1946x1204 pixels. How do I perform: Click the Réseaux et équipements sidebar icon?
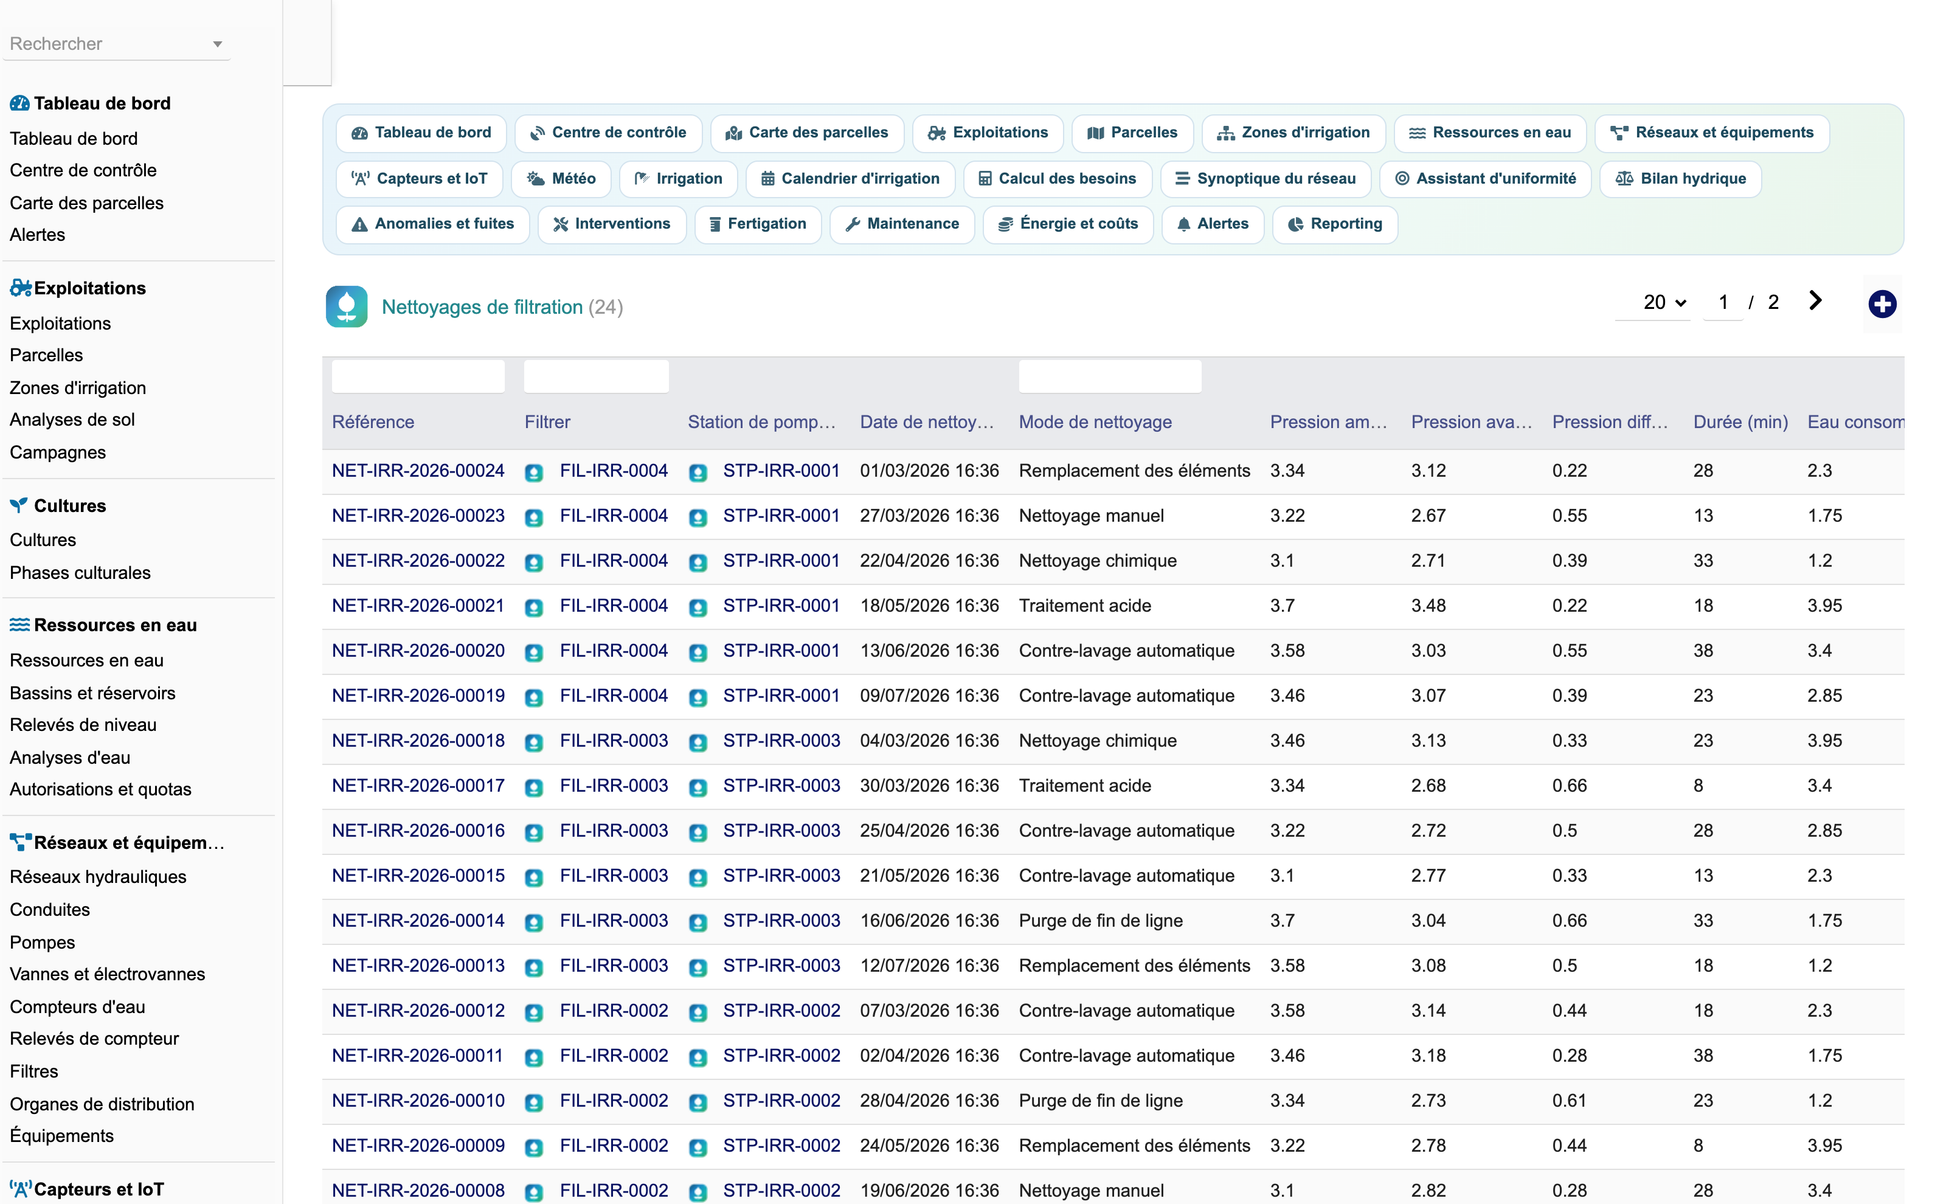[20, 842]
